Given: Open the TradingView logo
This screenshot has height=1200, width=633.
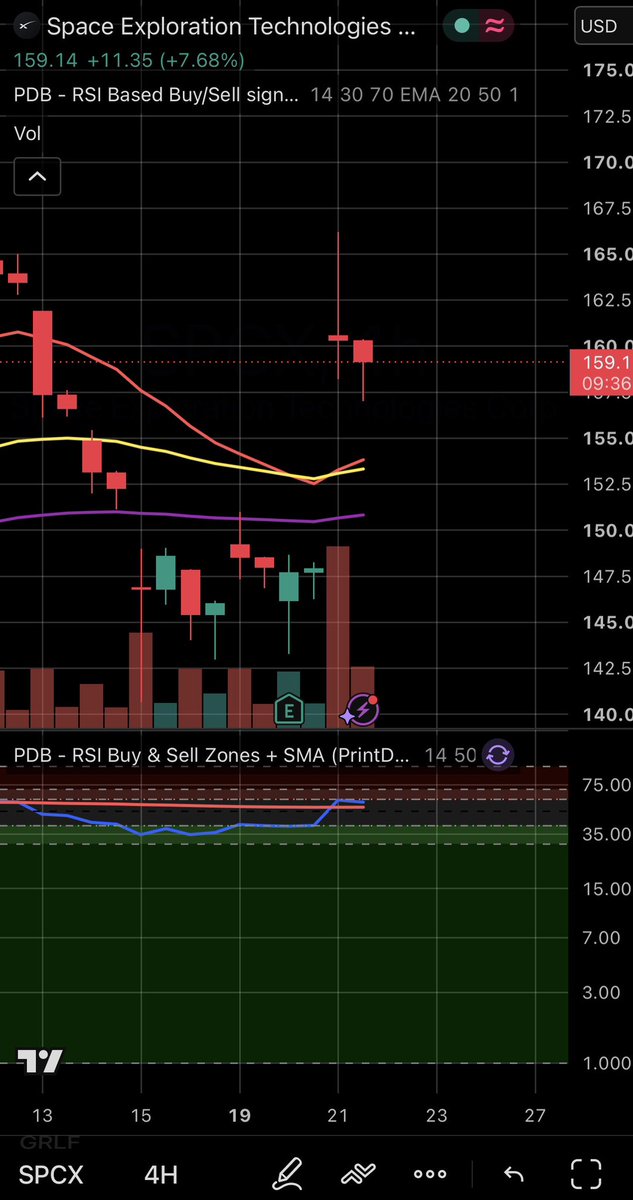Looking at the screenshot, I should click(40, 1061).
